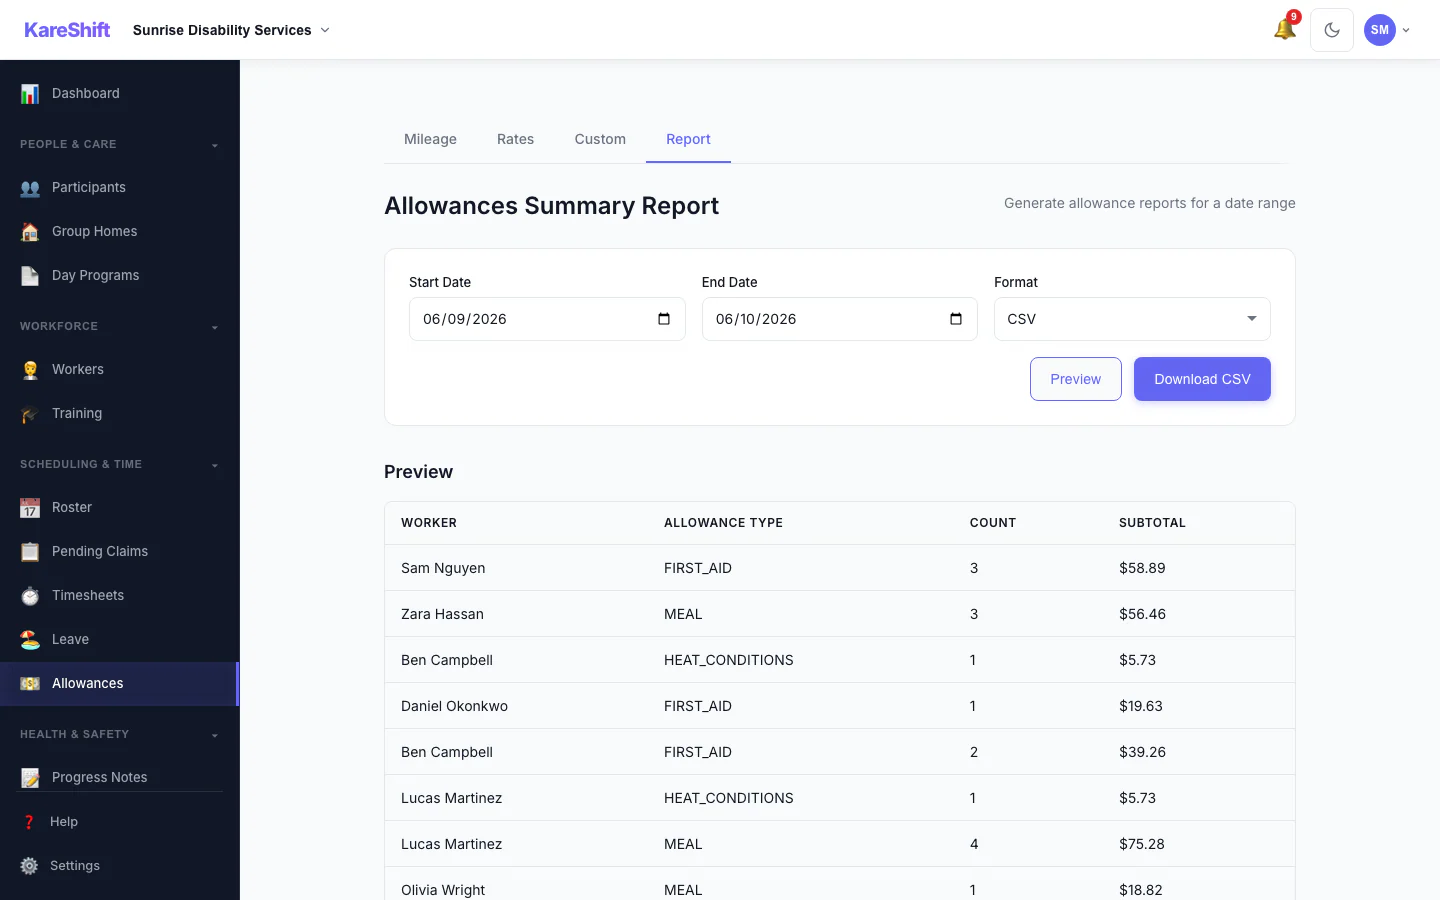Select the Olivia Wright row name
Viewport: 1440px width, 900px height.
click(443, 890)
